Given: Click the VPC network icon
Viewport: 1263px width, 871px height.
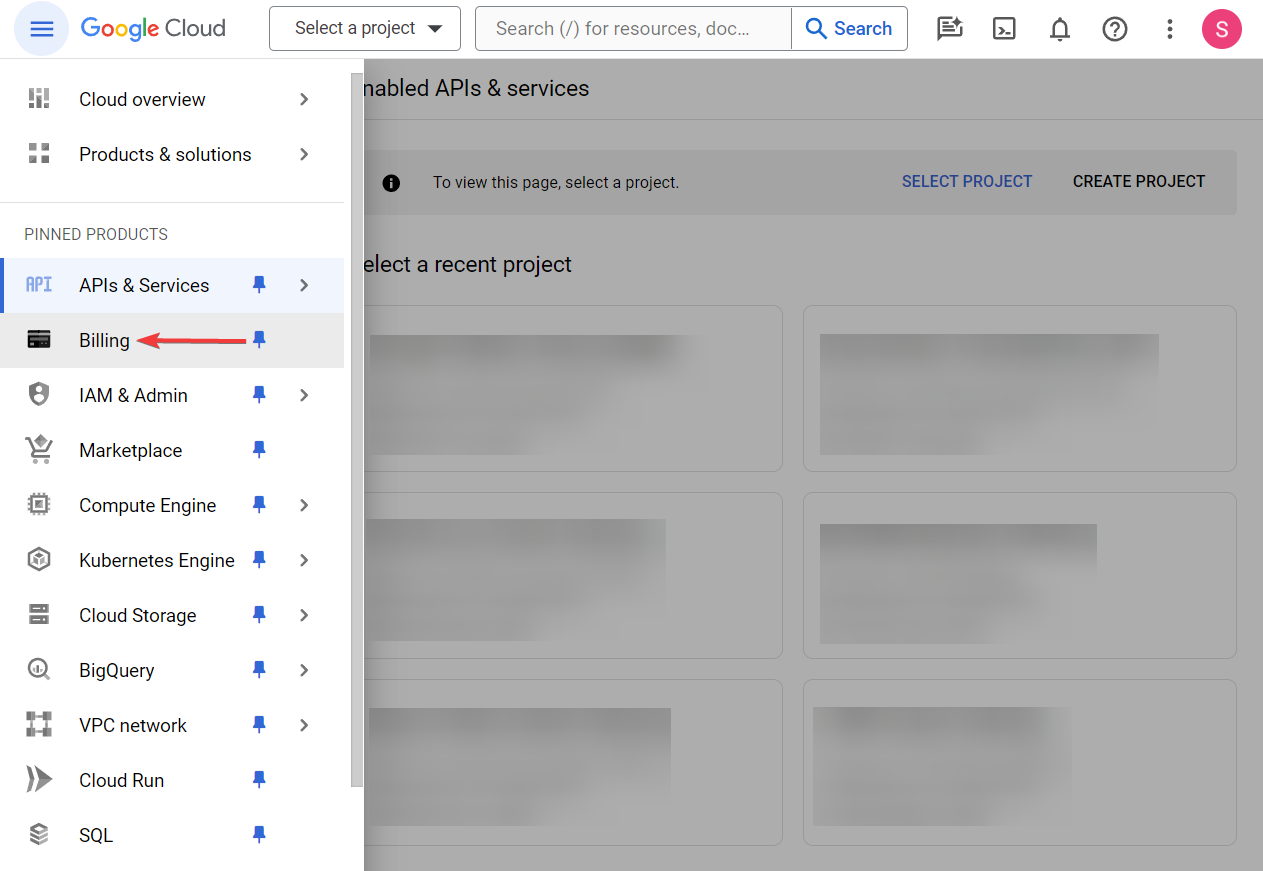Looking at the screenshot, I should (39, 724).
